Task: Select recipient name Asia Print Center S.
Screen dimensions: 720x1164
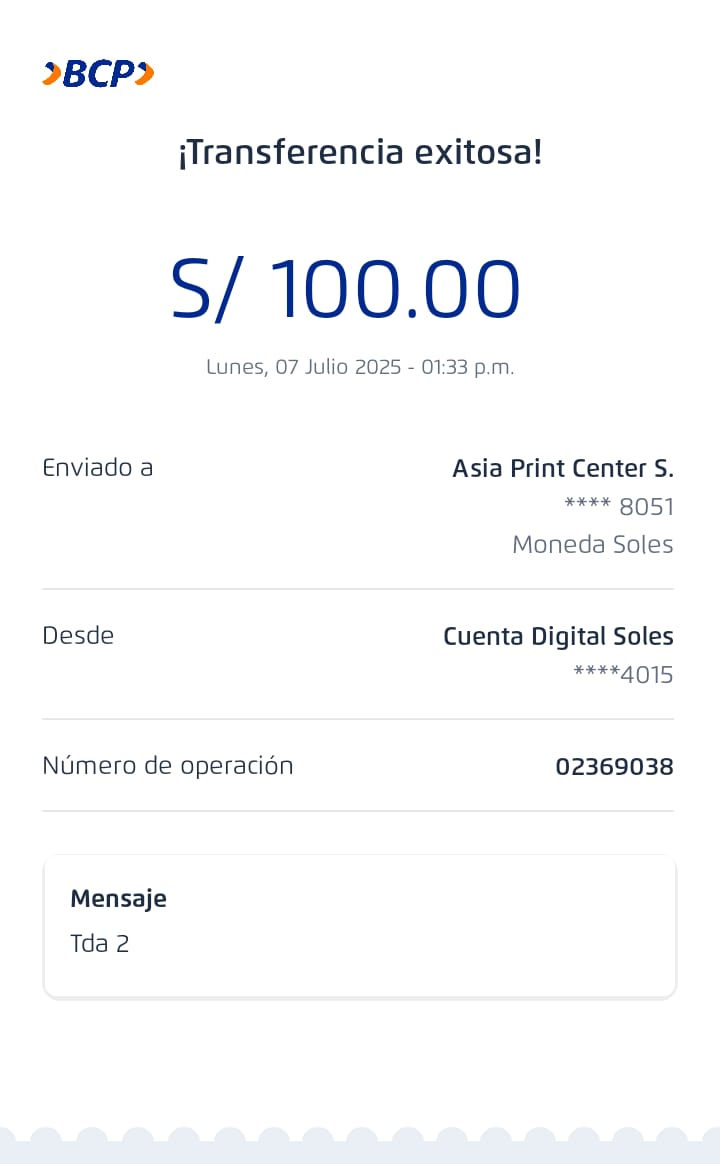Action: pyautogui.click(x=563, y=468)
